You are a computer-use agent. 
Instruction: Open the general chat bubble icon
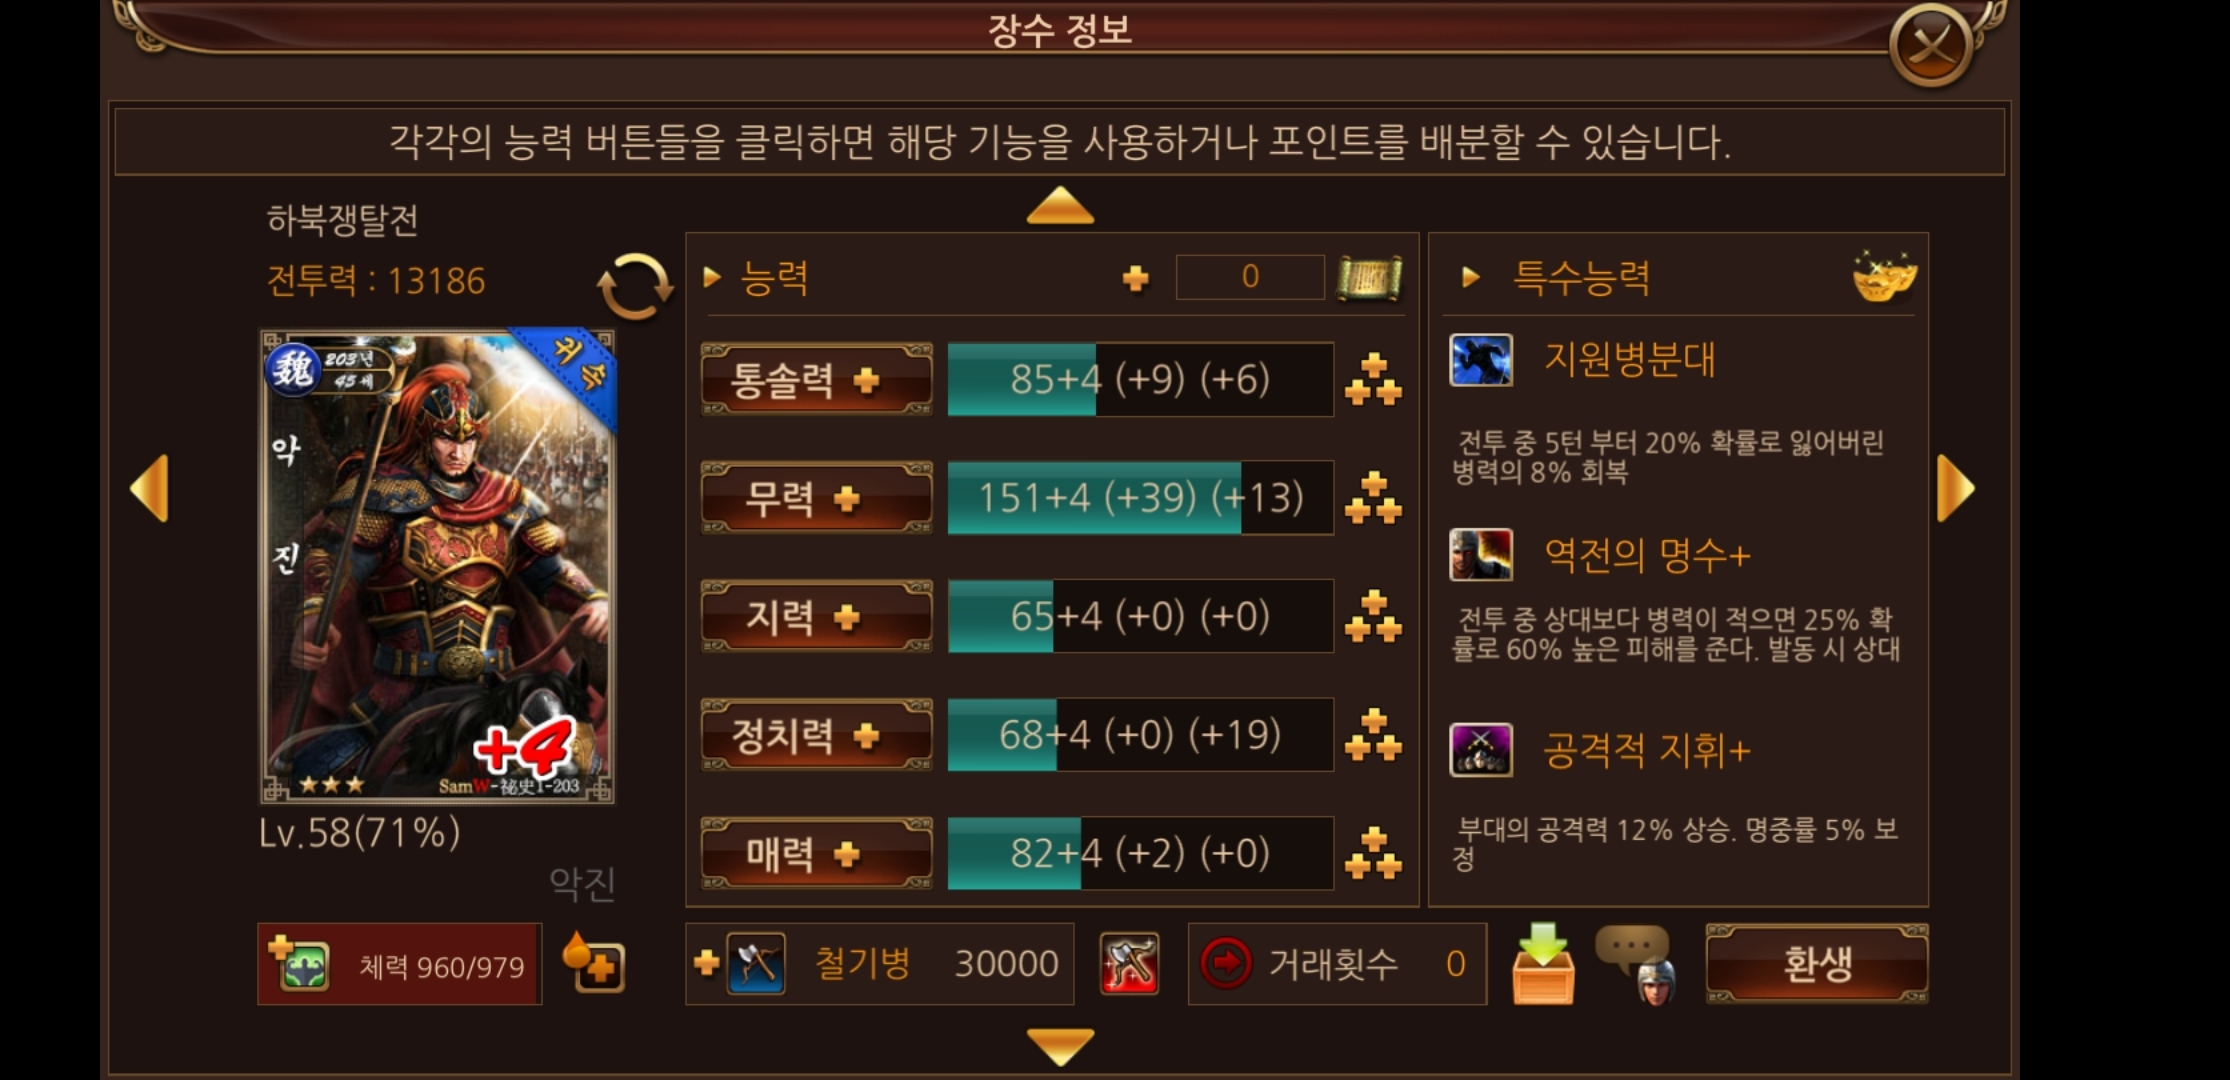point(1638,964)
